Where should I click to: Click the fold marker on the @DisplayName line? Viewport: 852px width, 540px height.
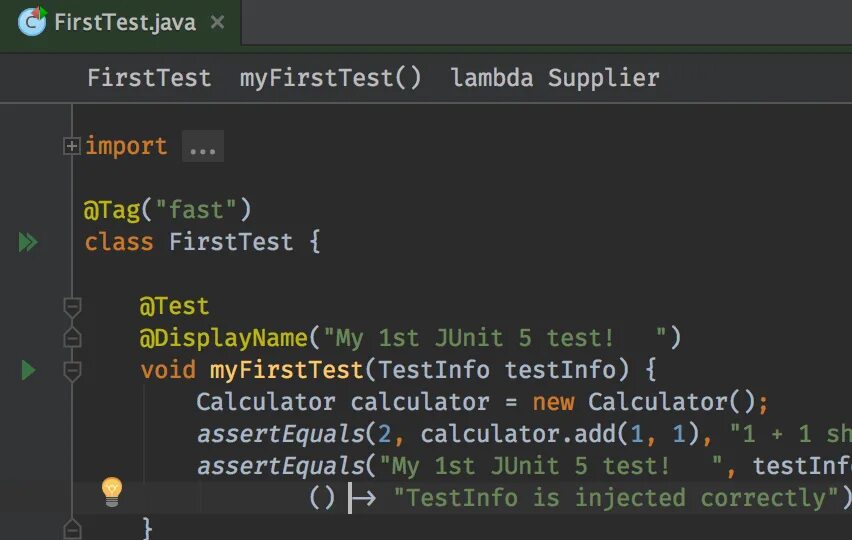[x=72, y=338]
